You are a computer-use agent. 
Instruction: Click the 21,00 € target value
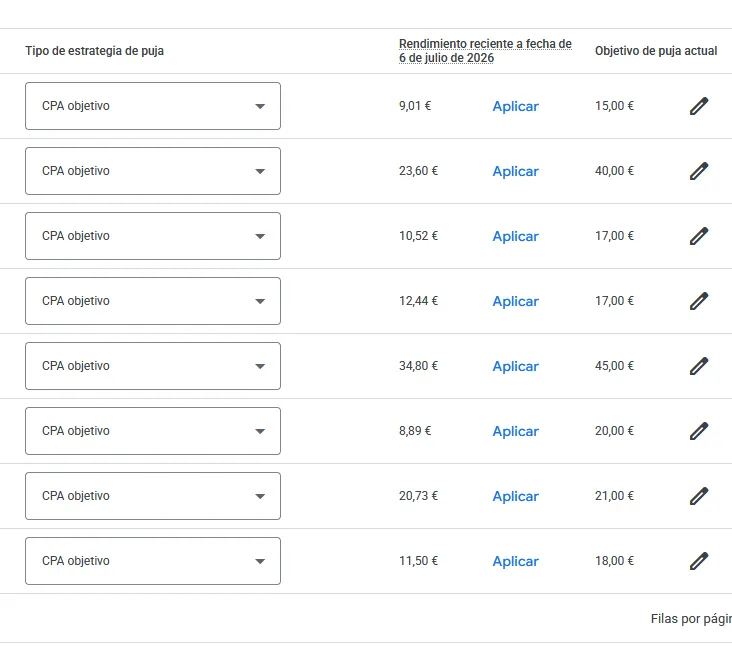[x=614, y=496]
